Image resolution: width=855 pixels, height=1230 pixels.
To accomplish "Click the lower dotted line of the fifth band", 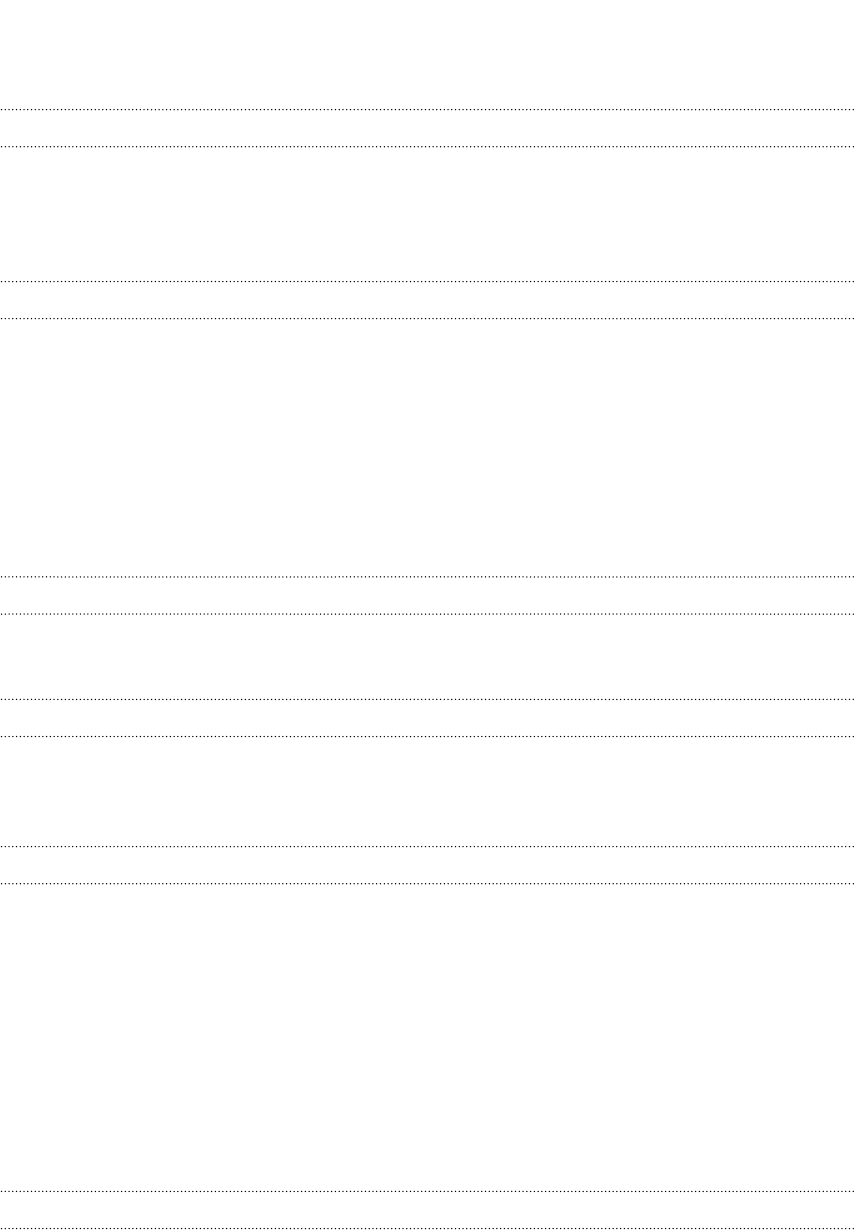I will click(427, 884).
